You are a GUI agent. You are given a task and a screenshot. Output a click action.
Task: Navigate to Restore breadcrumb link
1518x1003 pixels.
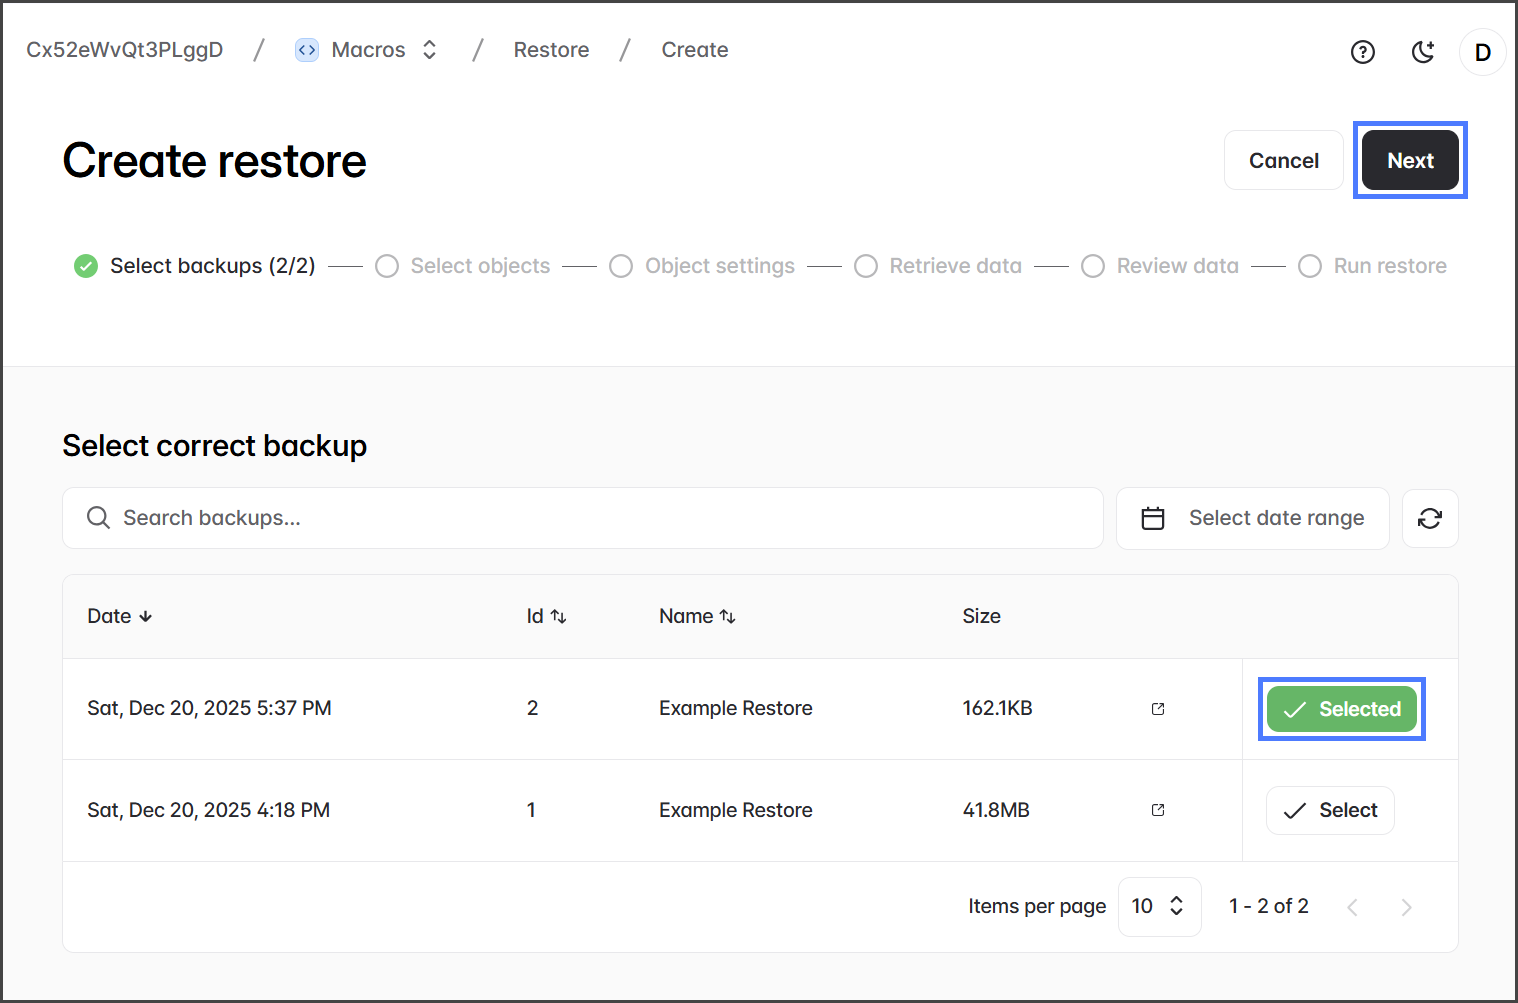(551, 50)
